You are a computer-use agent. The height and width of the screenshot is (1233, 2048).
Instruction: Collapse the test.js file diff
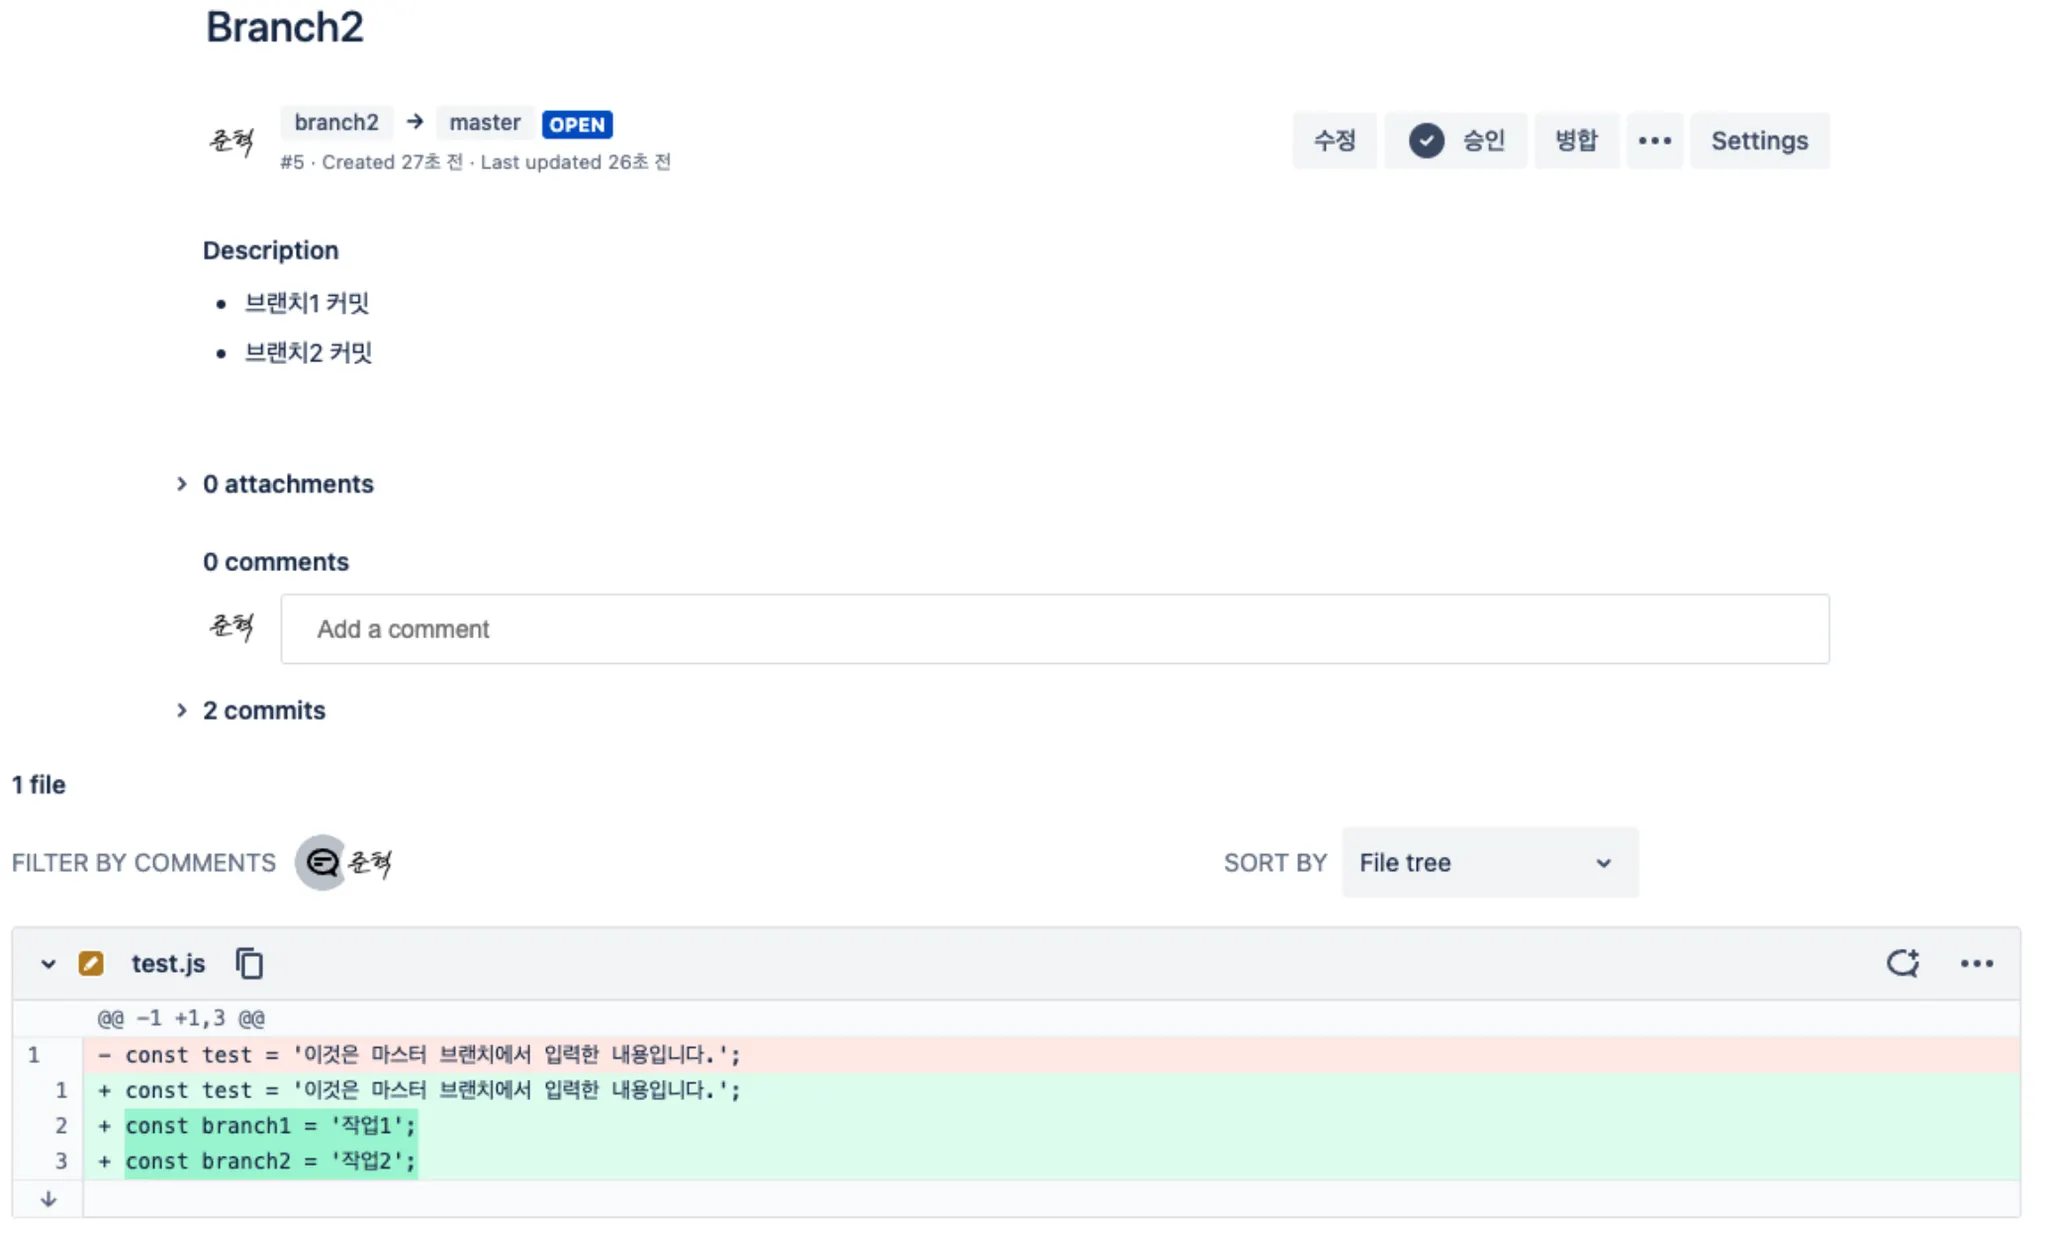click(48, 963)
